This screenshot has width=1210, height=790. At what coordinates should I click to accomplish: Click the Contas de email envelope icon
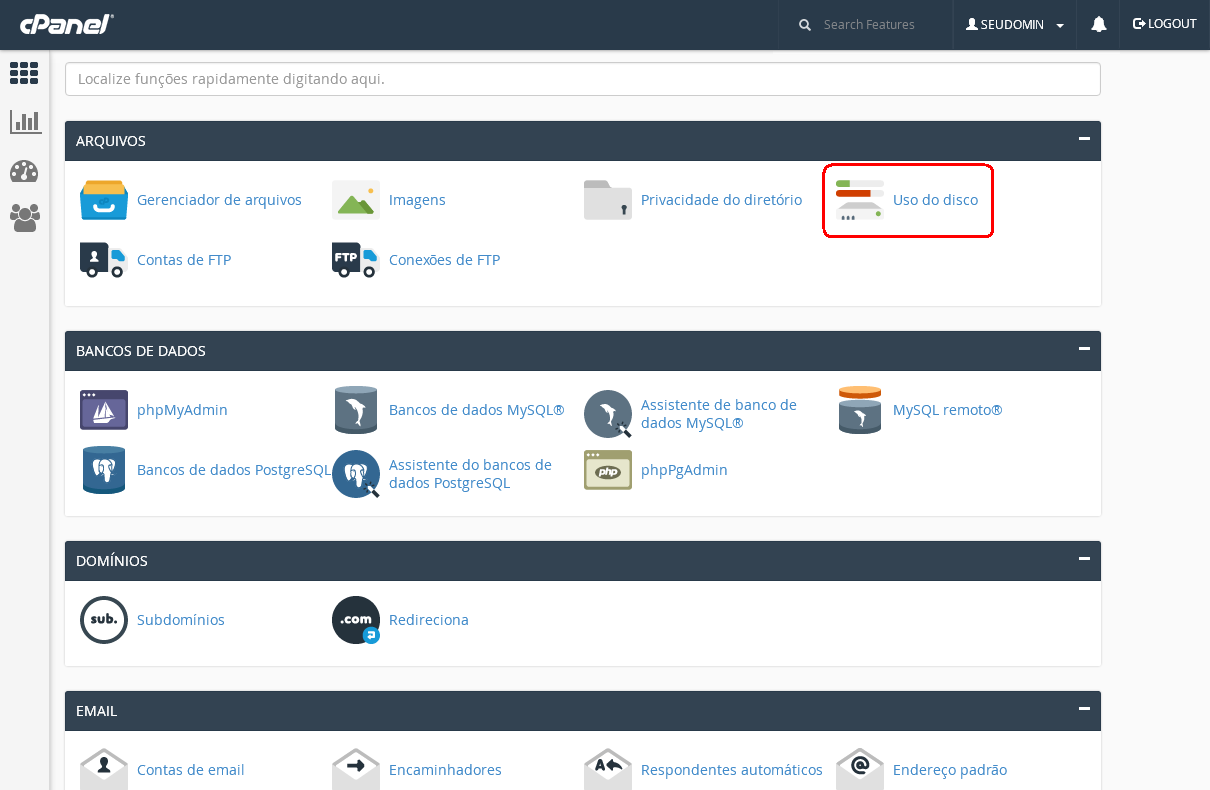[x=104, y=769]
